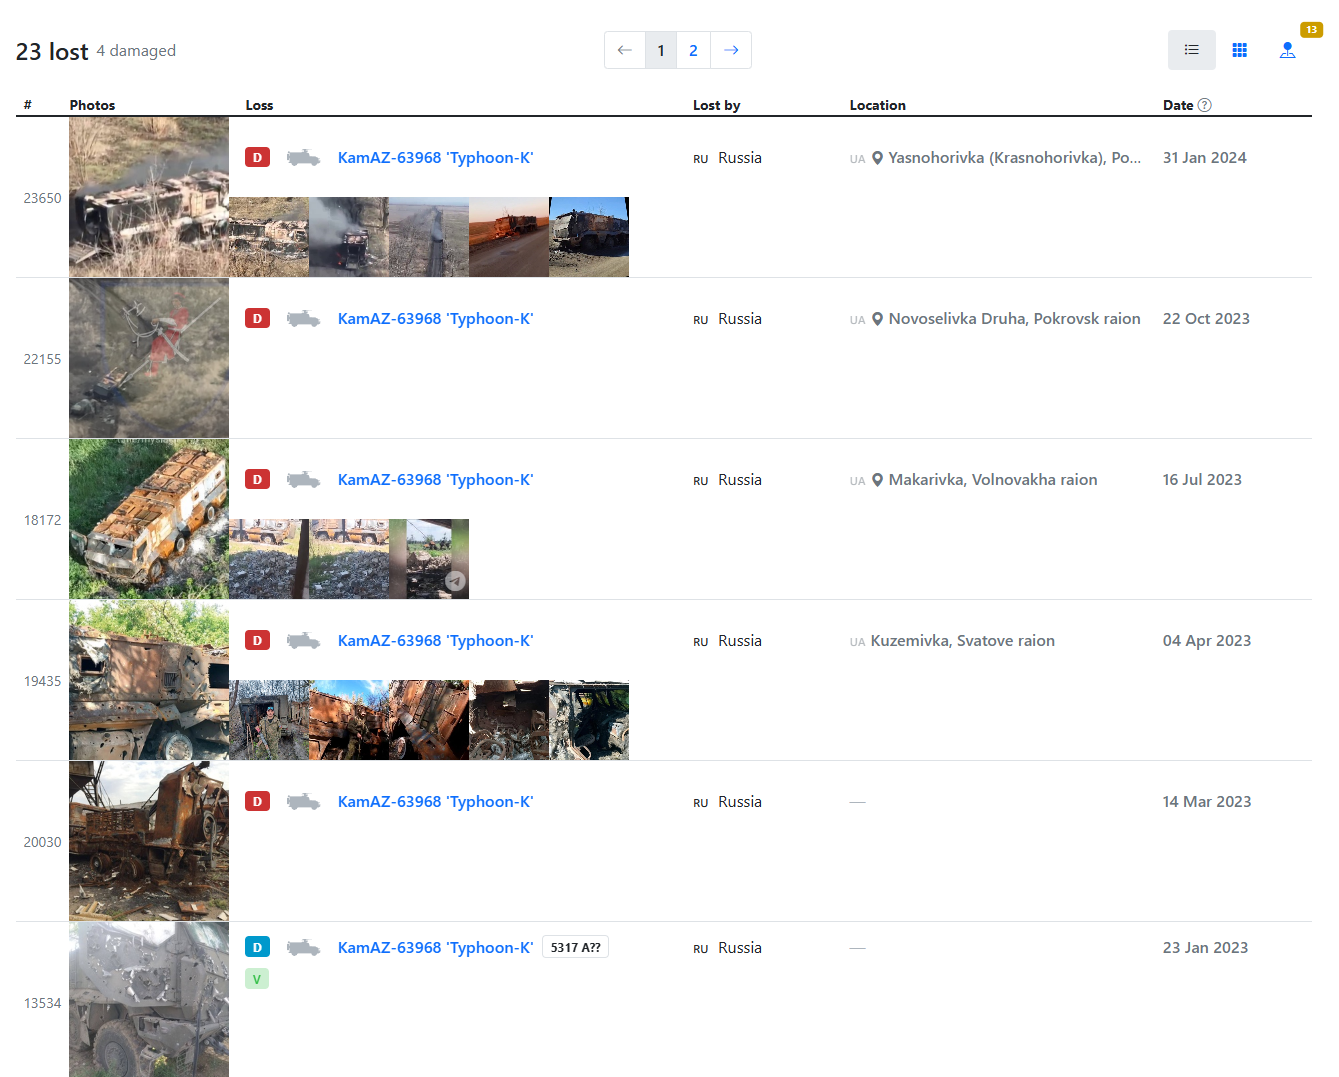This screenshot has width=1339, height=1077.
Task: Click entry number 23650
Action: [x=42, y=198]
